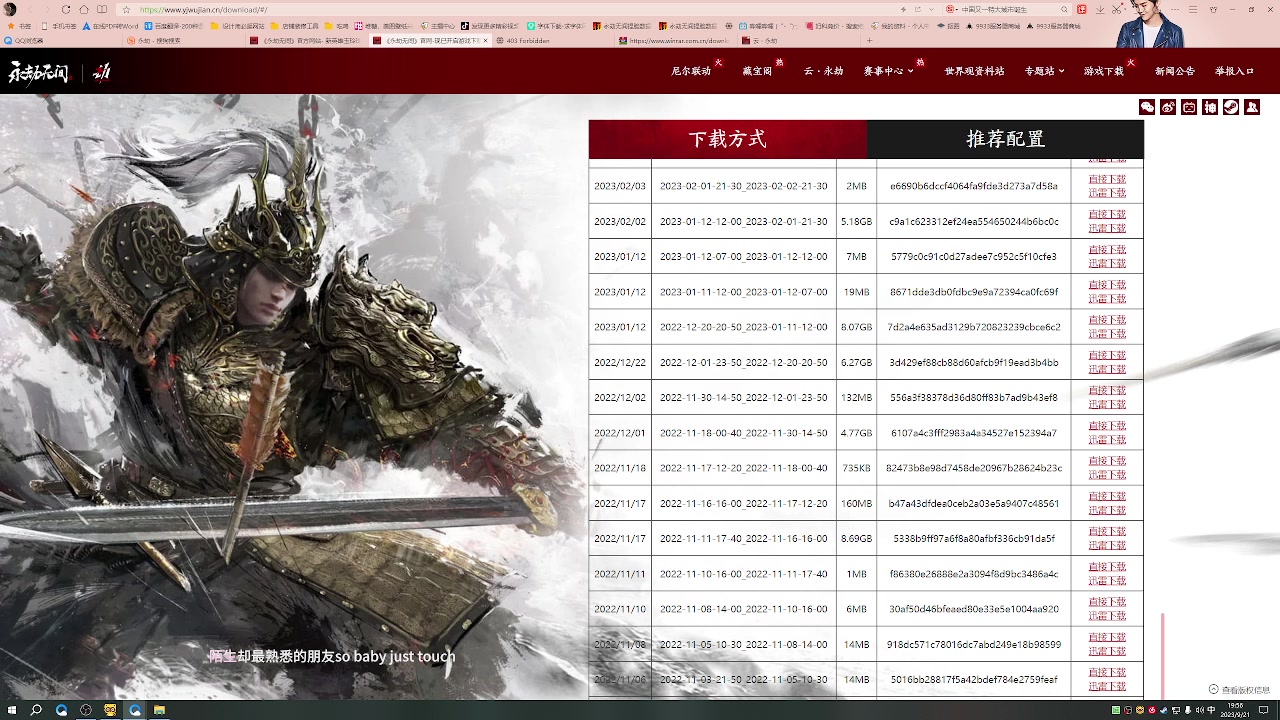1280x720 pixels.
Task: Select the 4.77GB size cell
Action: point(856,433)
